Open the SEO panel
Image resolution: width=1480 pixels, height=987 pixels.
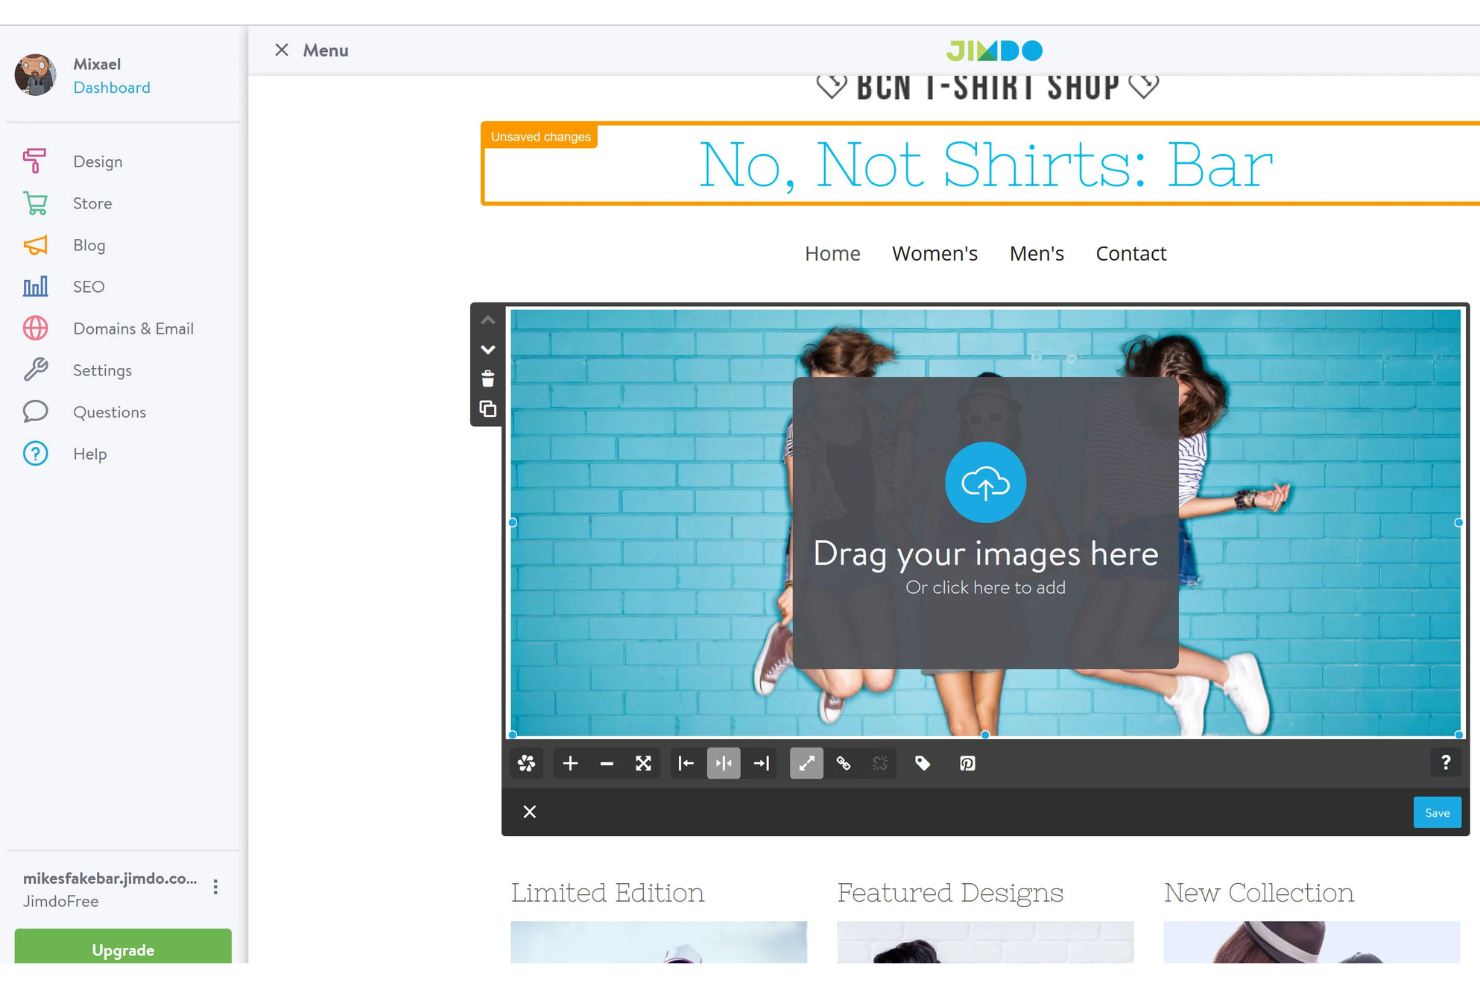tap(88, 287)
